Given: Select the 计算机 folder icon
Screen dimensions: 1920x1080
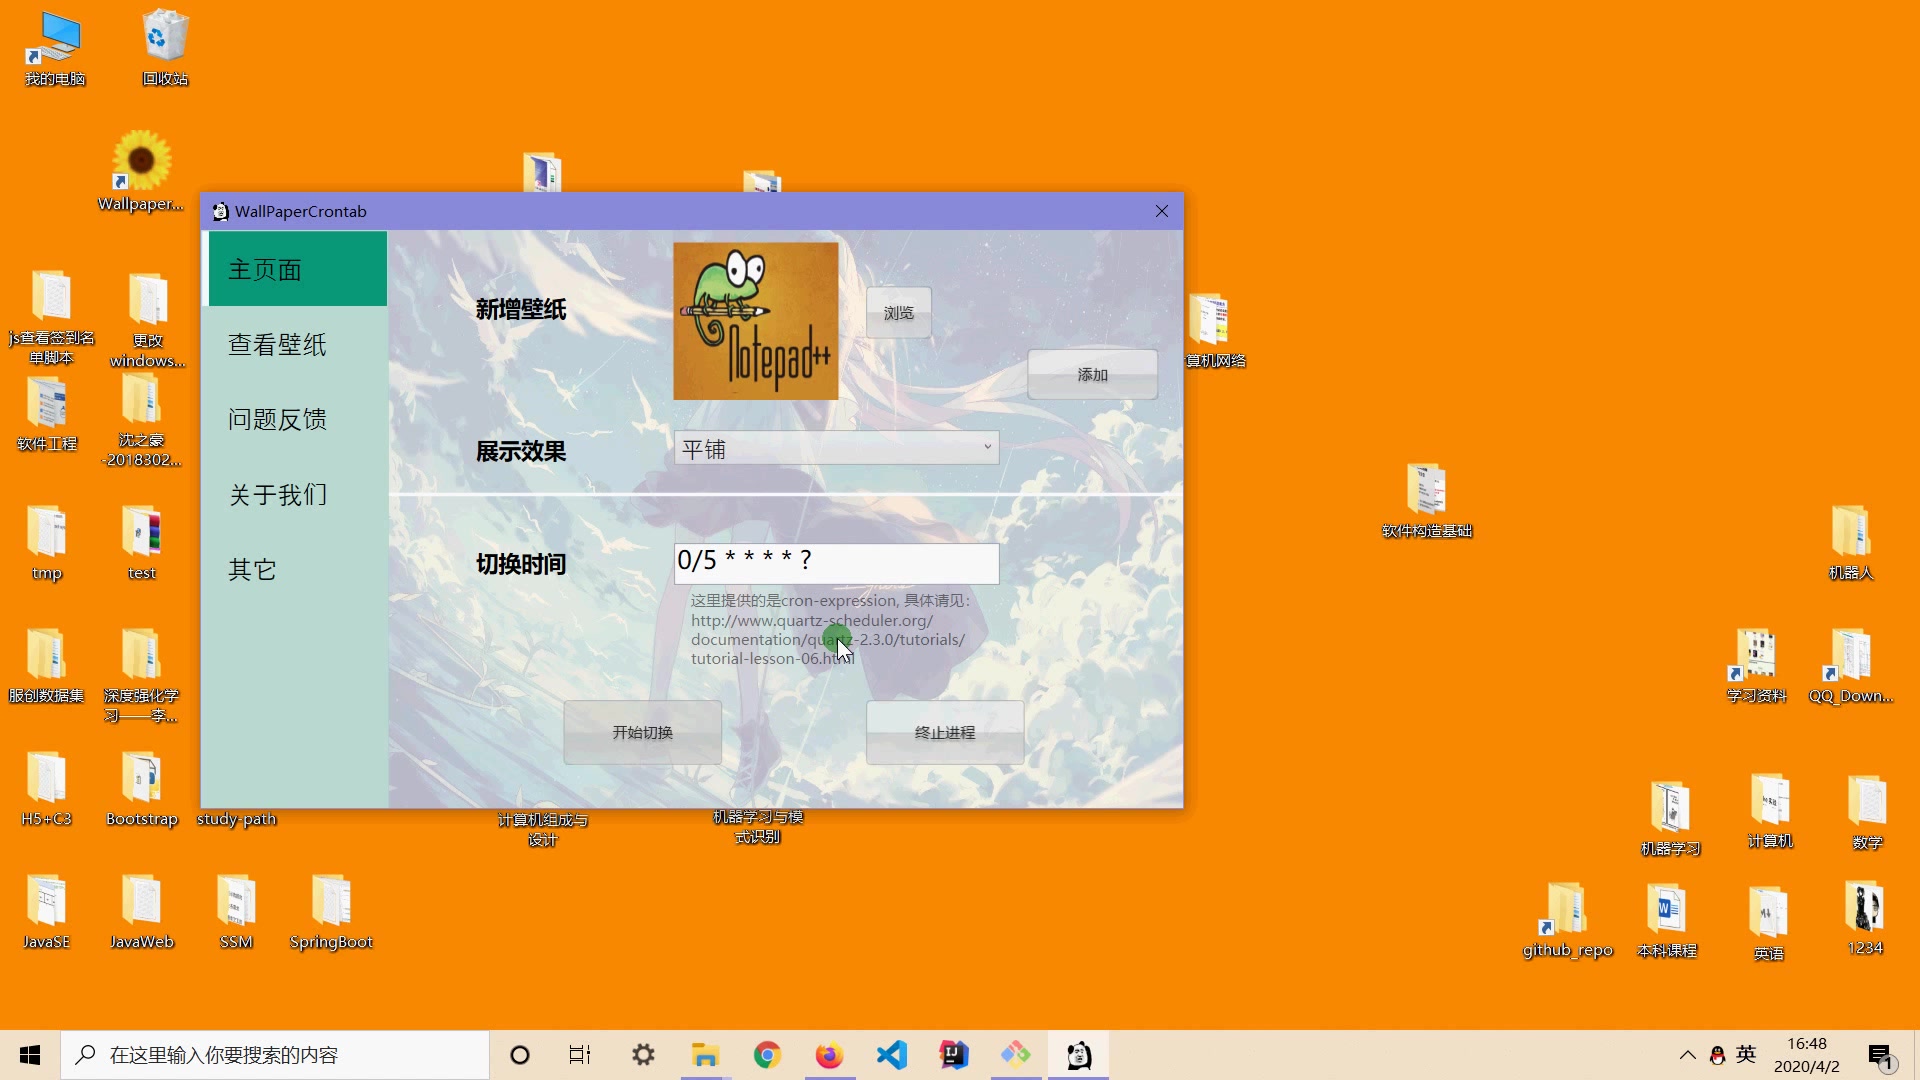Looking at the screenshot, I should tap(1770, 811).
